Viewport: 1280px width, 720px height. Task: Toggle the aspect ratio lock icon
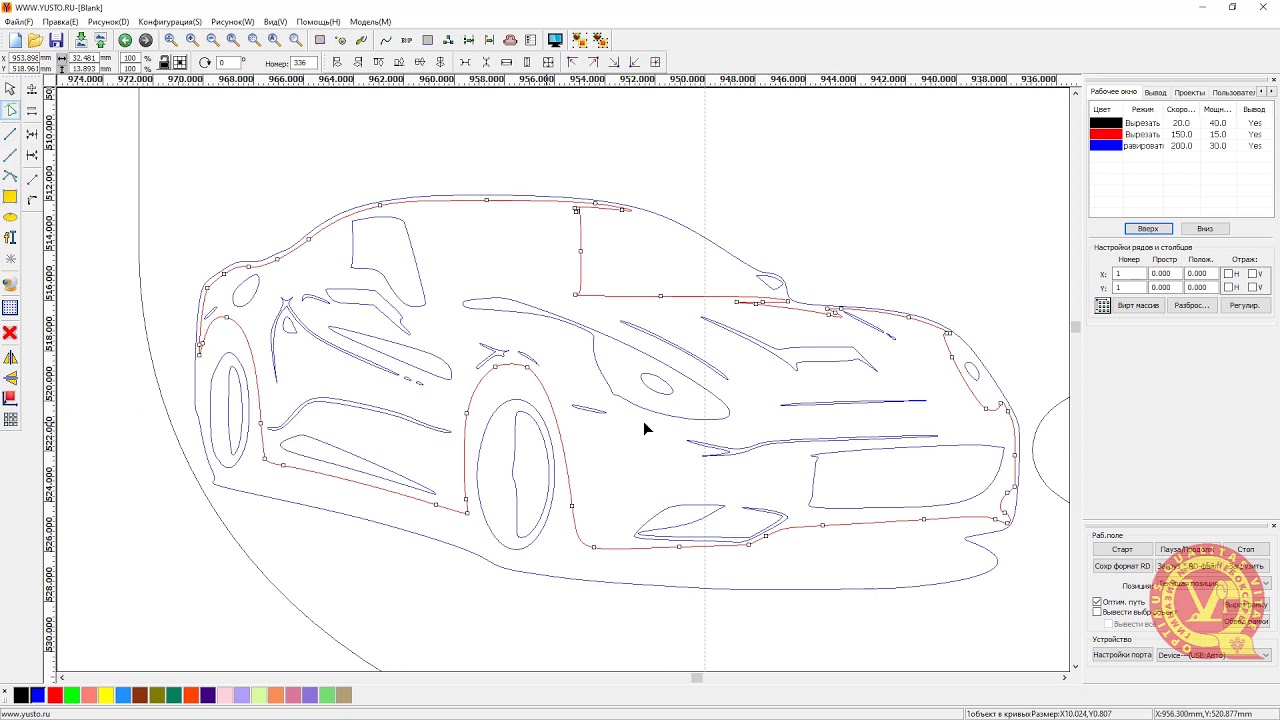(x=163, y=63)
